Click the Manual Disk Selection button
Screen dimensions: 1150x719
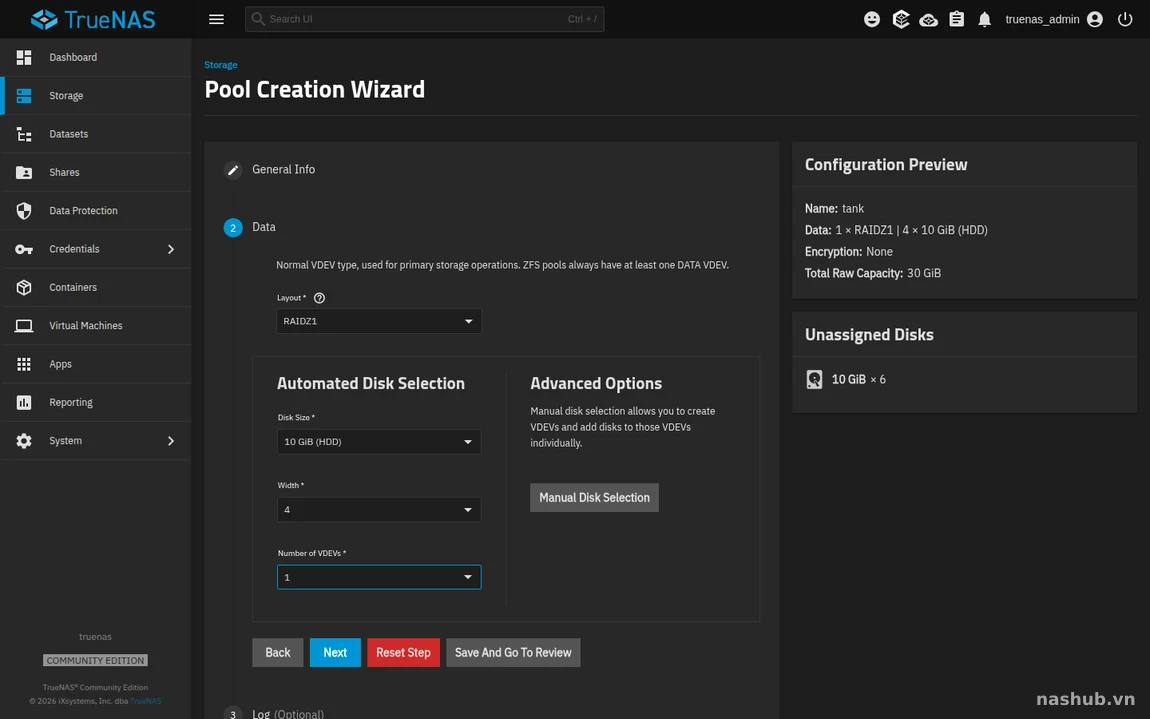pos(594,497)
